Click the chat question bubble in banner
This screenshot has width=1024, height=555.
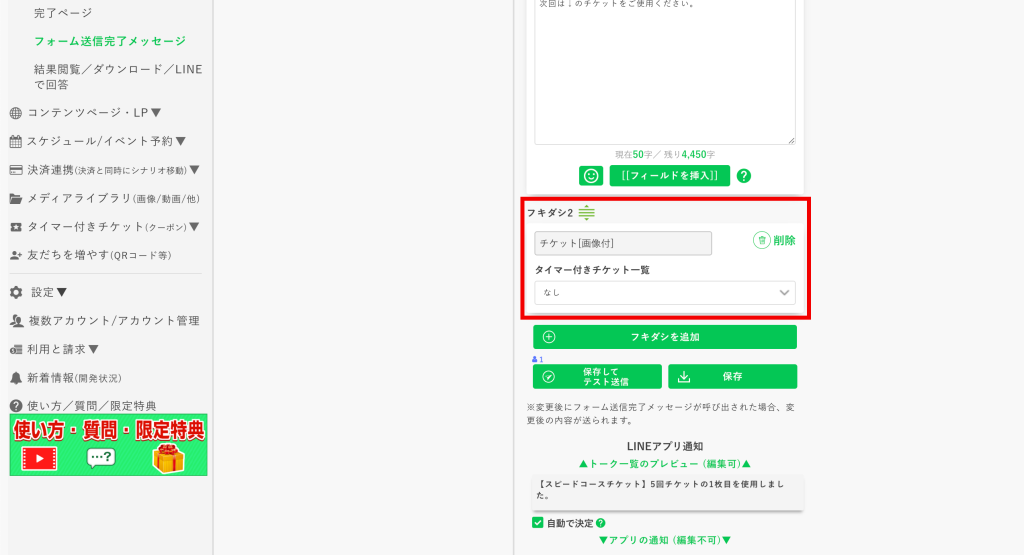tap(101, 458)
